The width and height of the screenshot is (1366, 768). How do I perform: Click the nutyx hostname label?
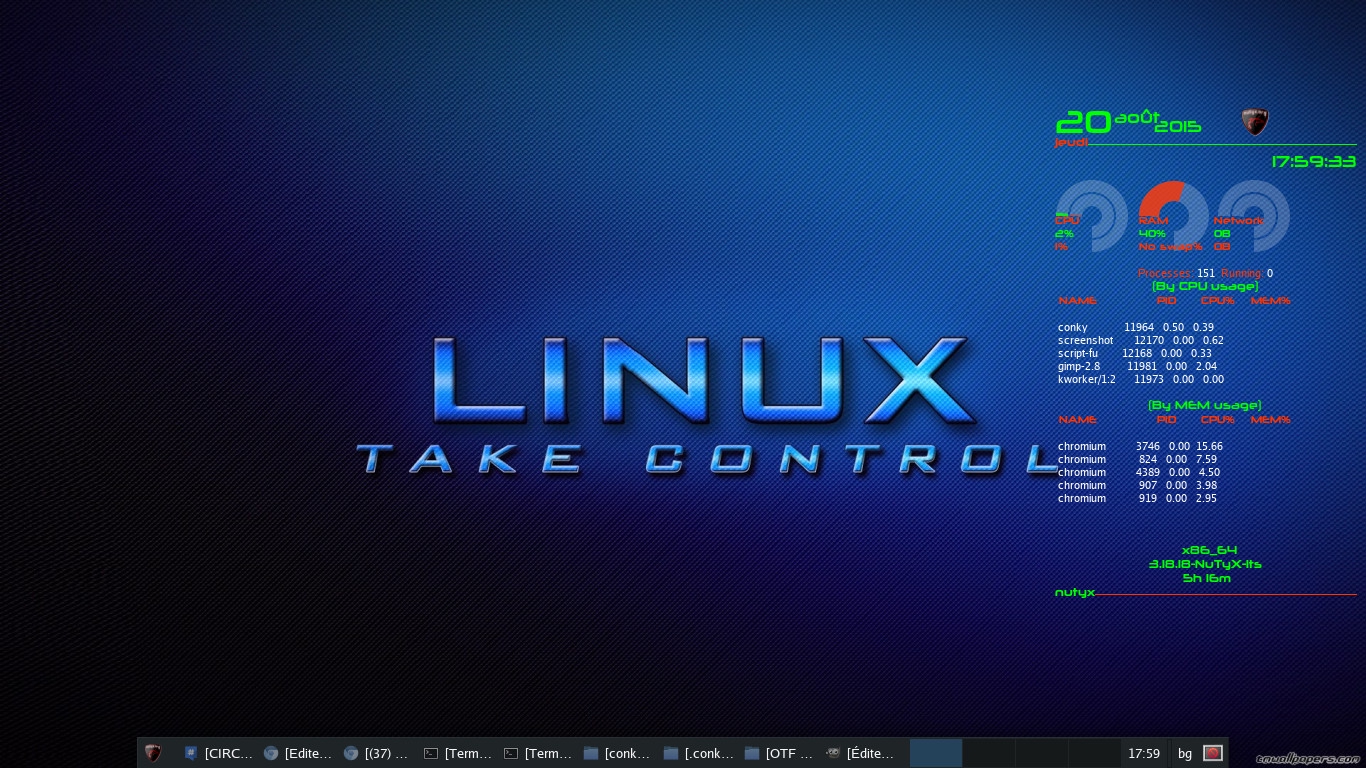[1075, 592]
